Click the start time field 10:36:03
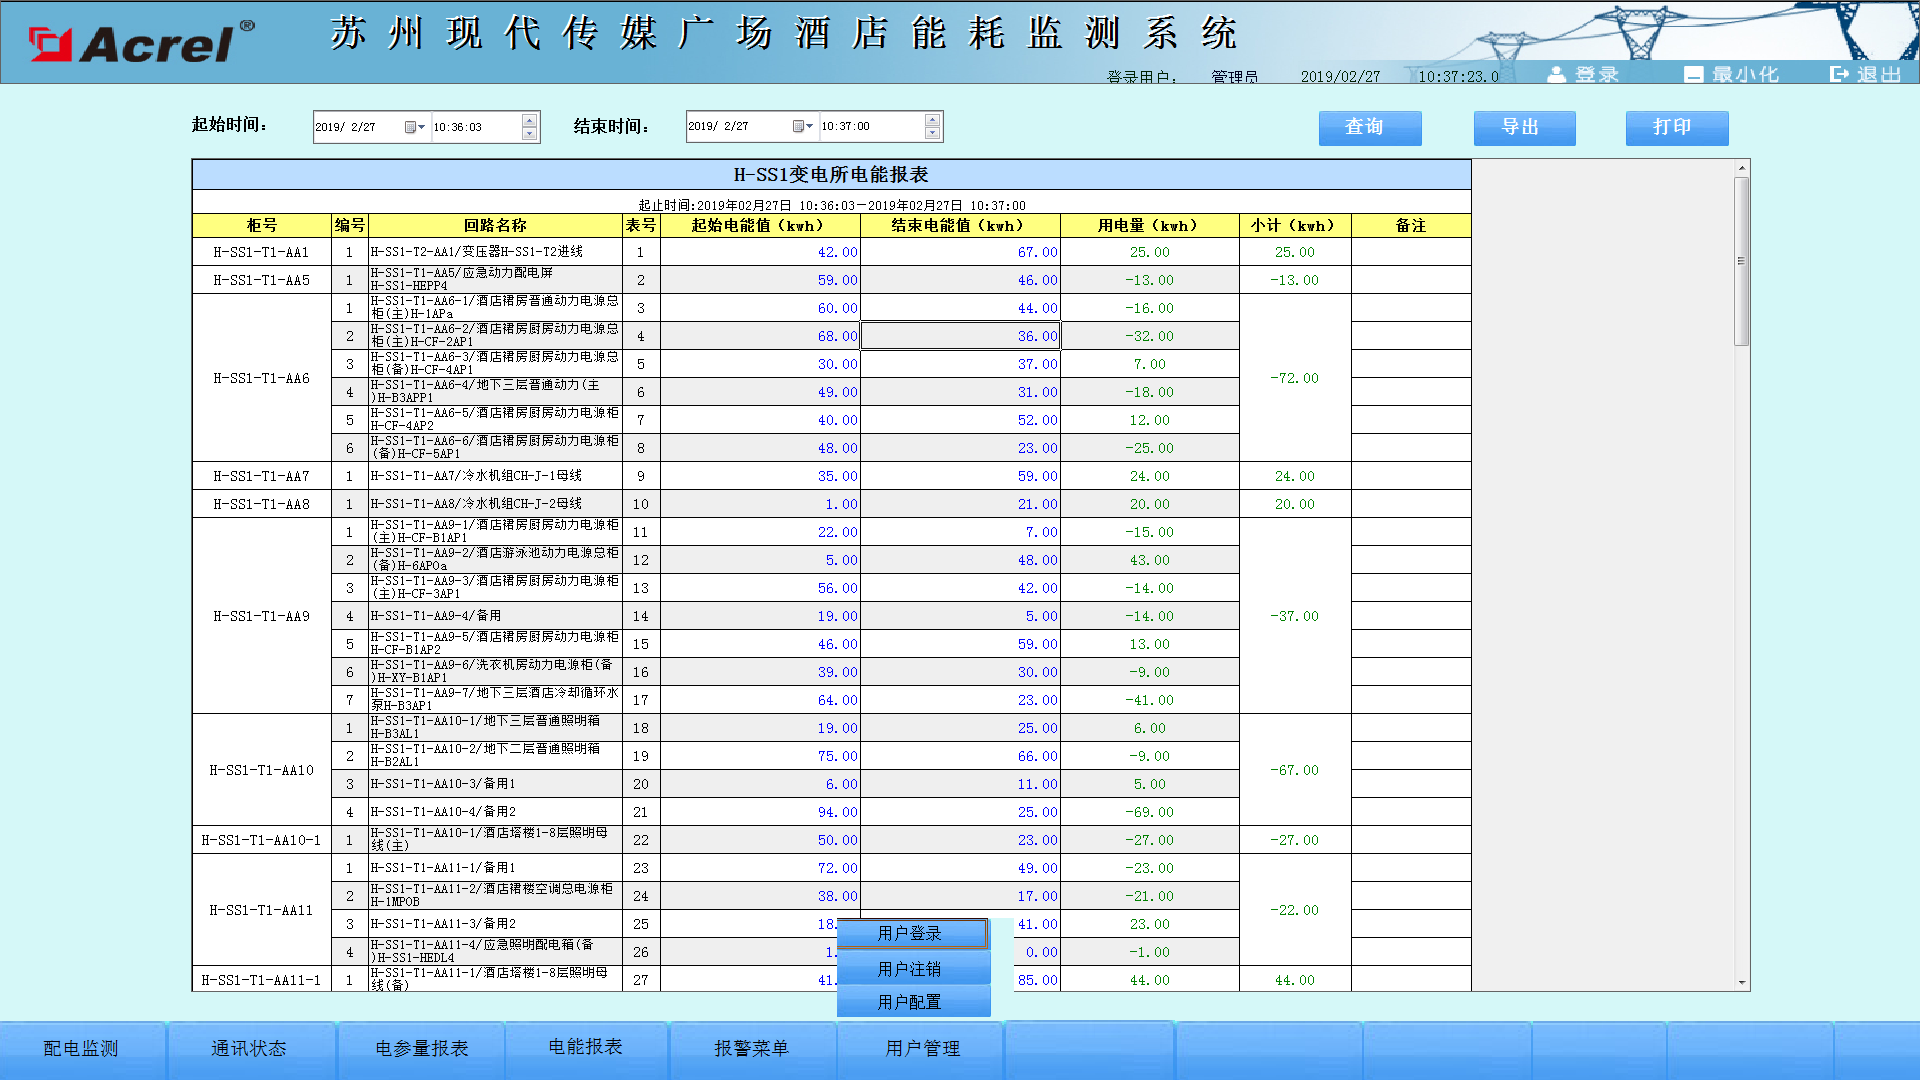 476,127
